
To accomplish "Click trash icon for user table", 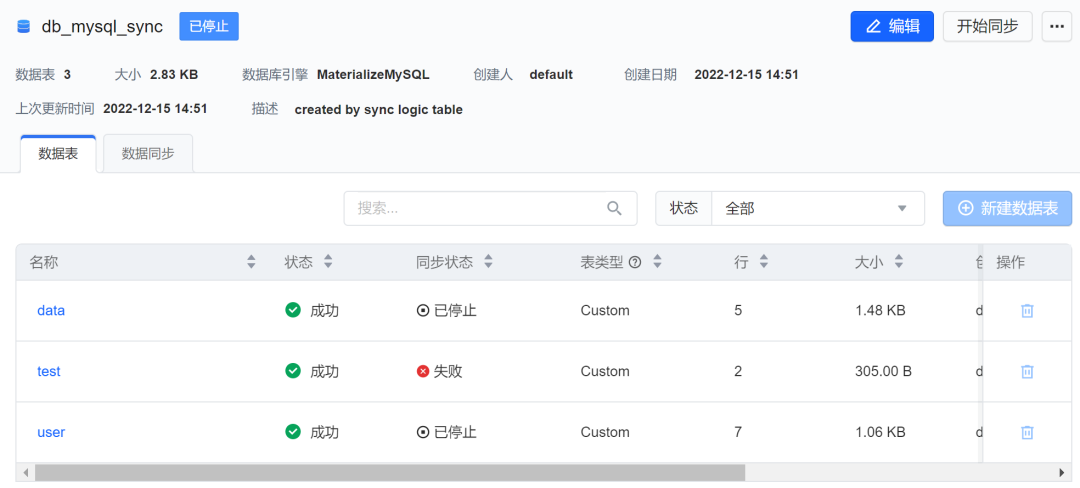I will point(1027,433).
